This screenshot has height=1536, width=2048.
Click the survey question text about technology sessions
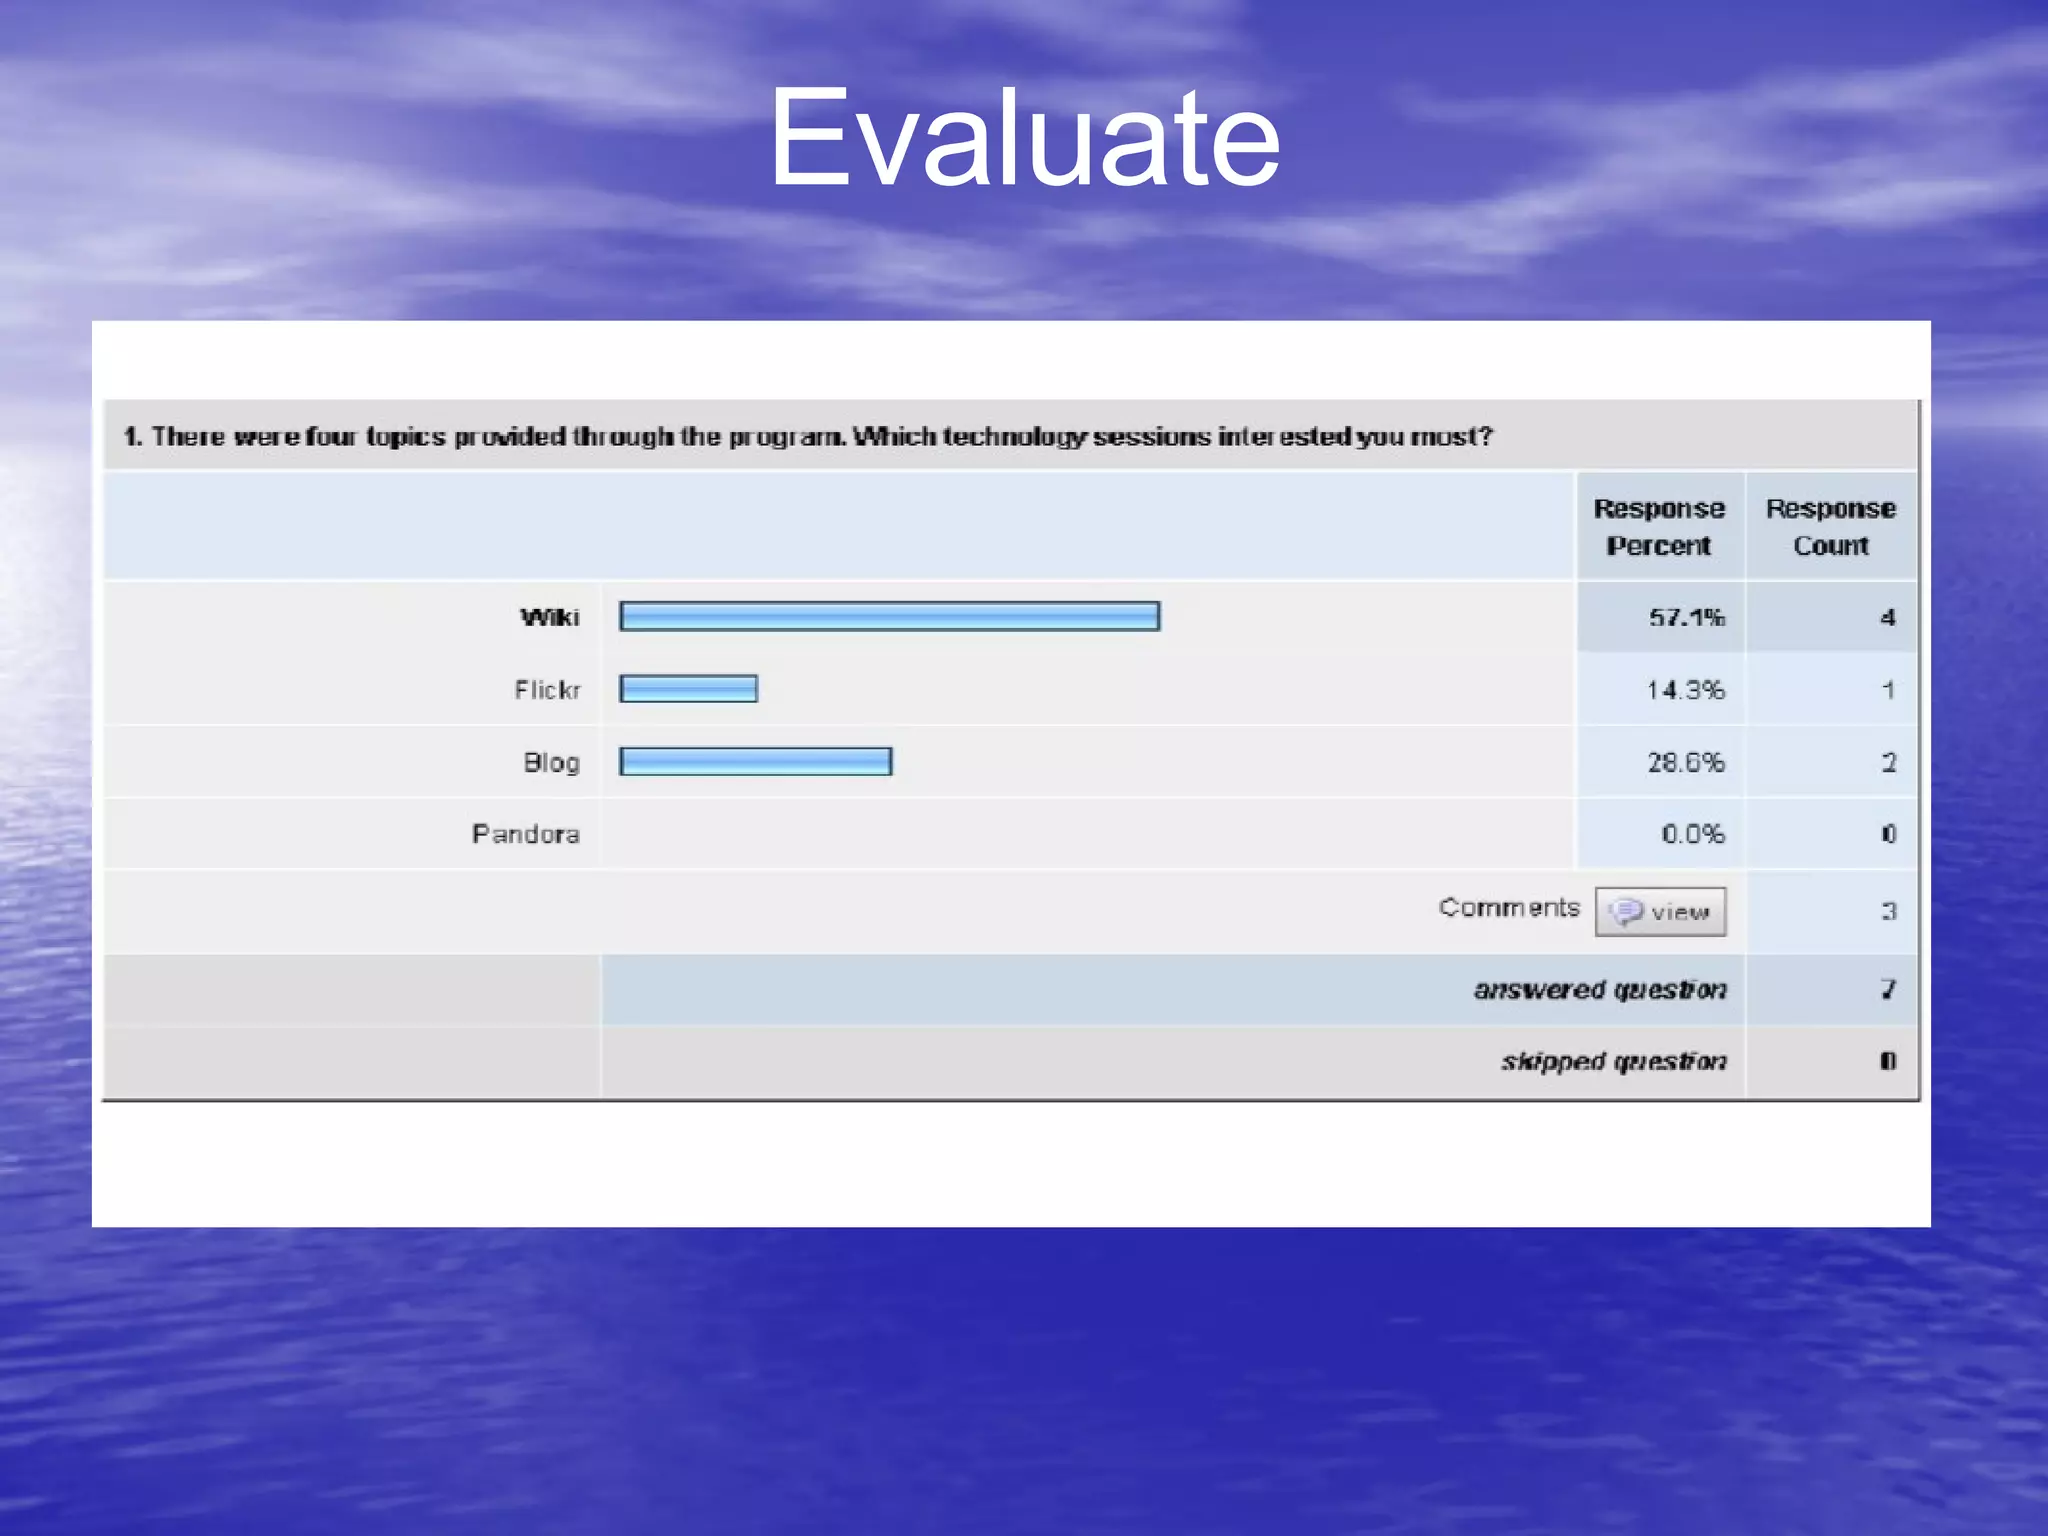[x=807, y=436]
